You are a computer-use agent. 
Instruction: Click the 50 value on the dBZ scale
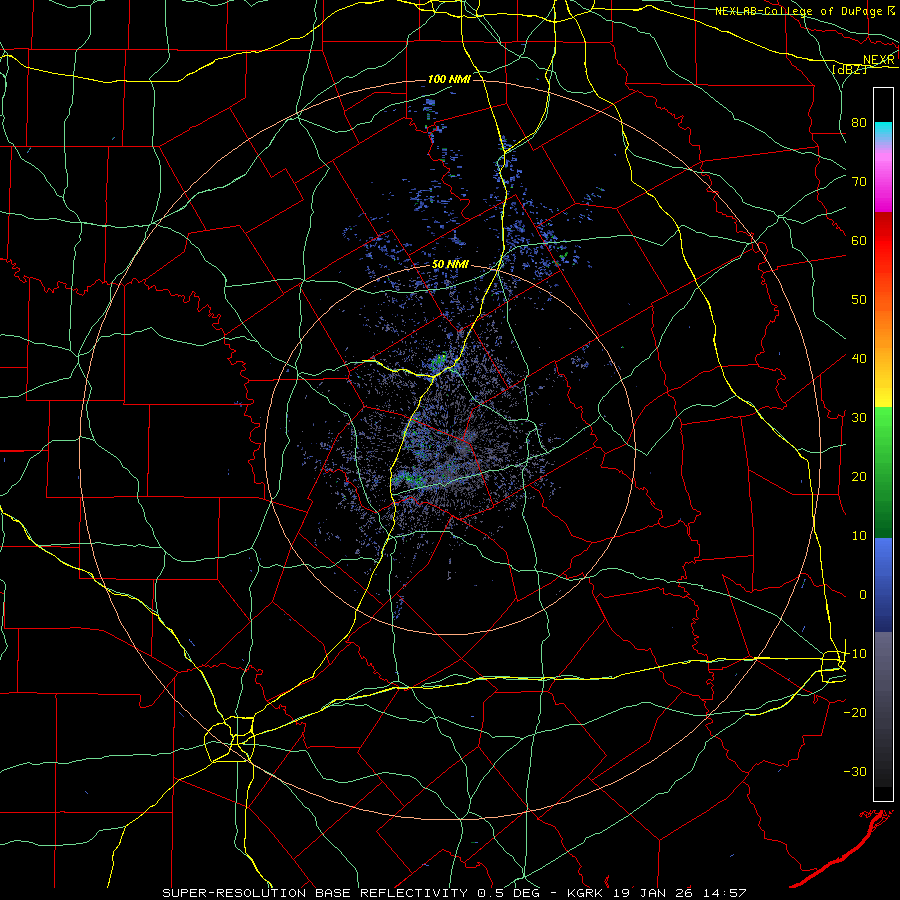859,300
